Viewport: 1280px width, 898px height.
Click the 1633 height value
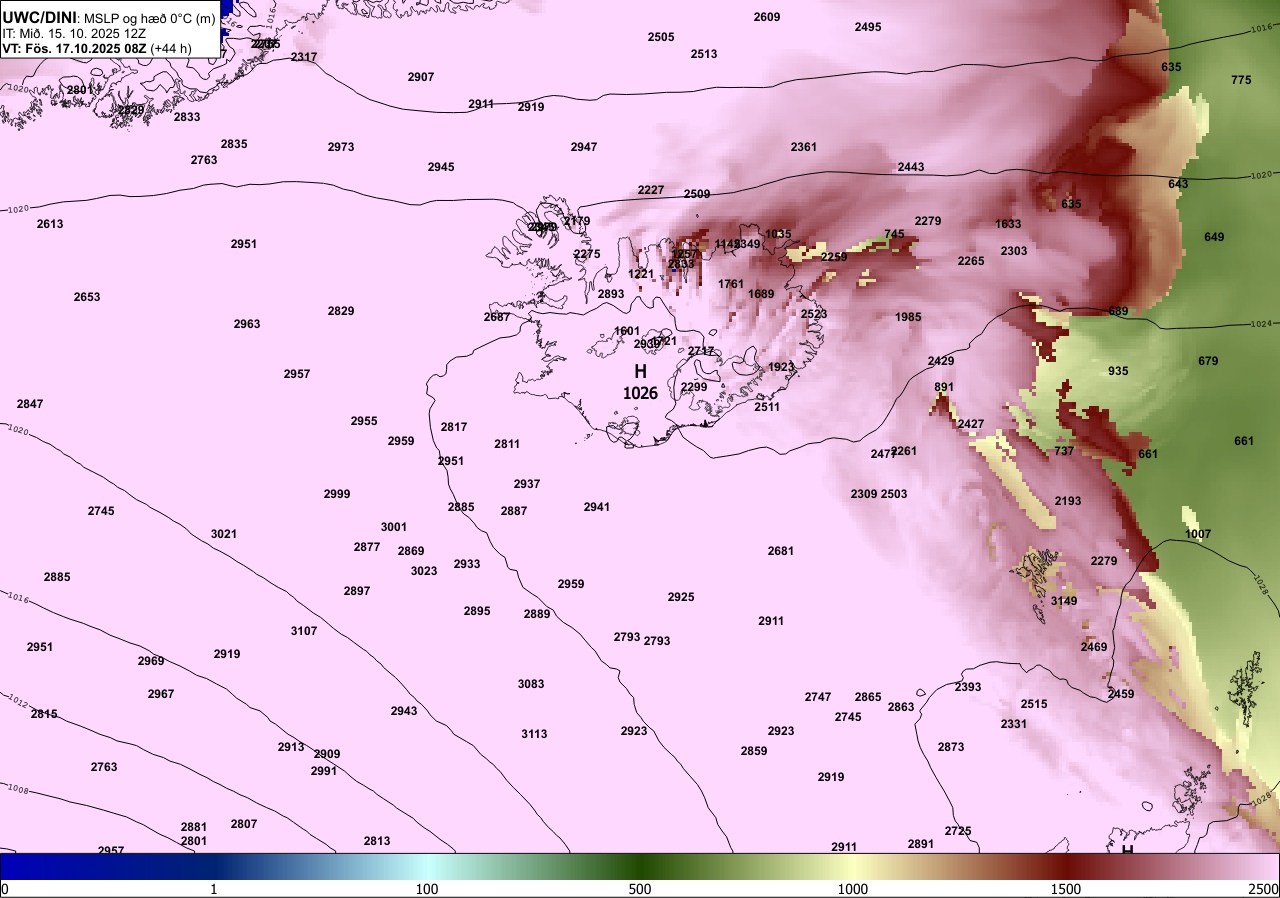[1008, 224]
